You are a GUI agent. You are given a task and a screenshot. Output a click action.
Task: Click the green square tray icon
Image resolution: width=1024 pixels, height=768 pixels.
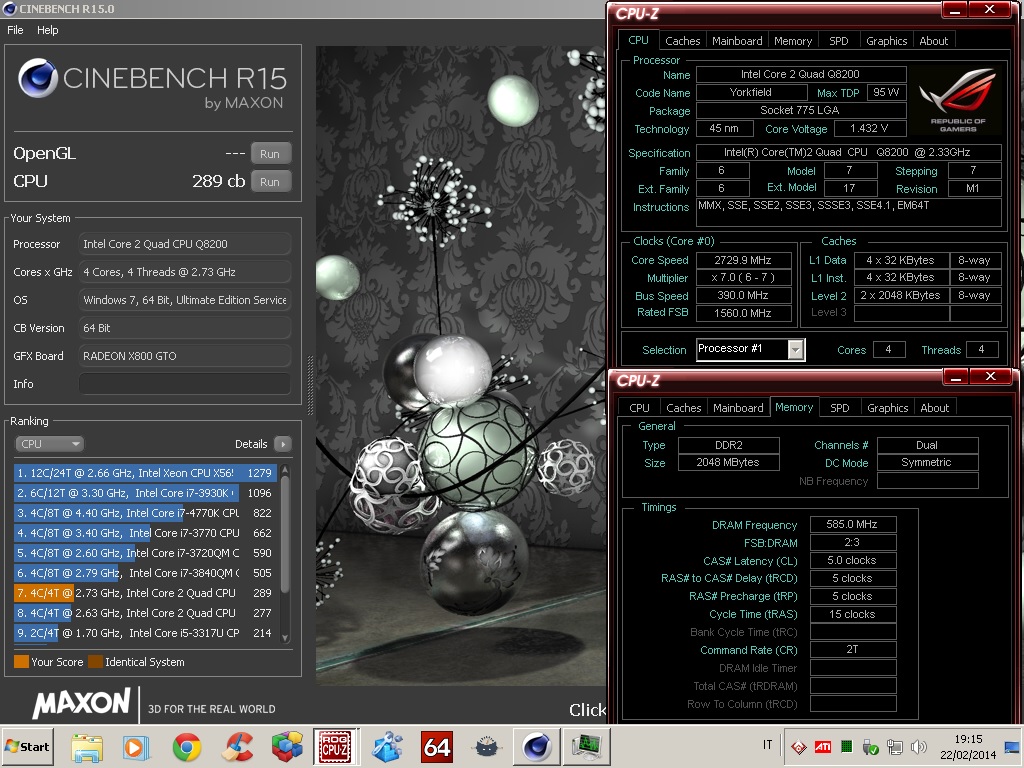pyautogui.click(x=846, y=746)
